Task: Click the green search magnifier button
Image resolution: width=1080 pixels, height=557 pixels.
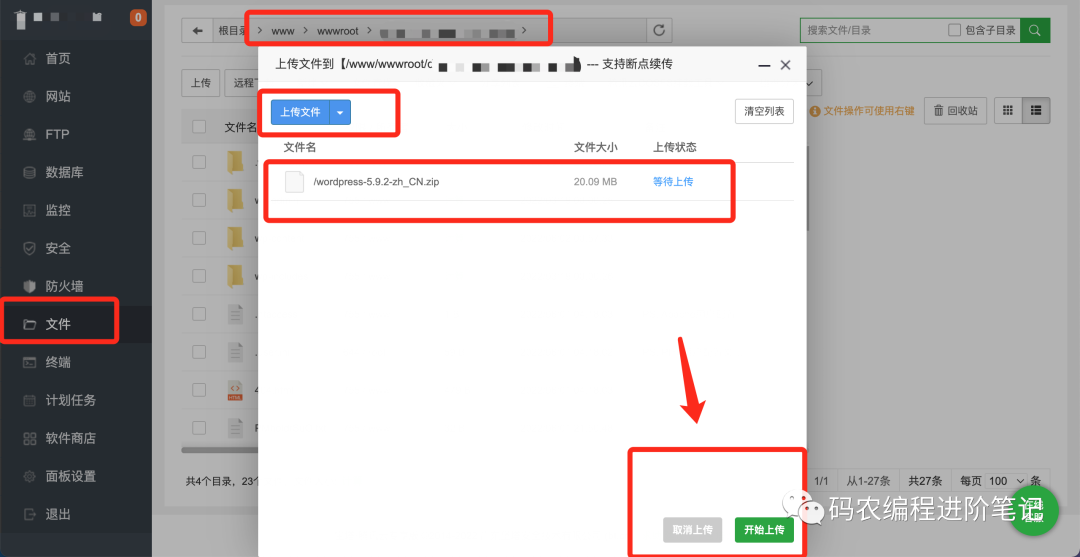Action: (1035, 31)
